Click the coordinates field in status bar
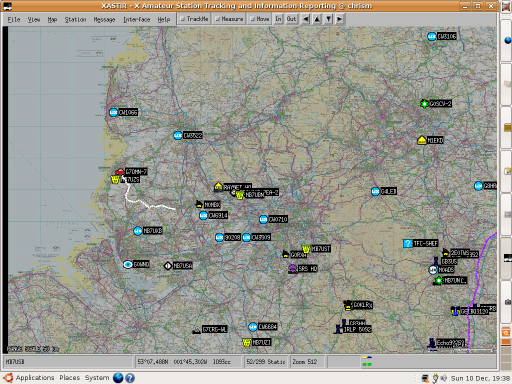This screenshot has width=512, height=384. [189, 362]
